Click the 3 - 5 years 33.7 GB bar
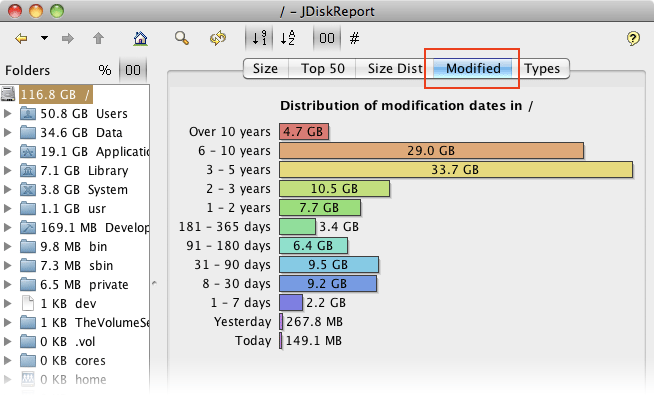This screenshot has width=654, height=401. pos(456,169)
